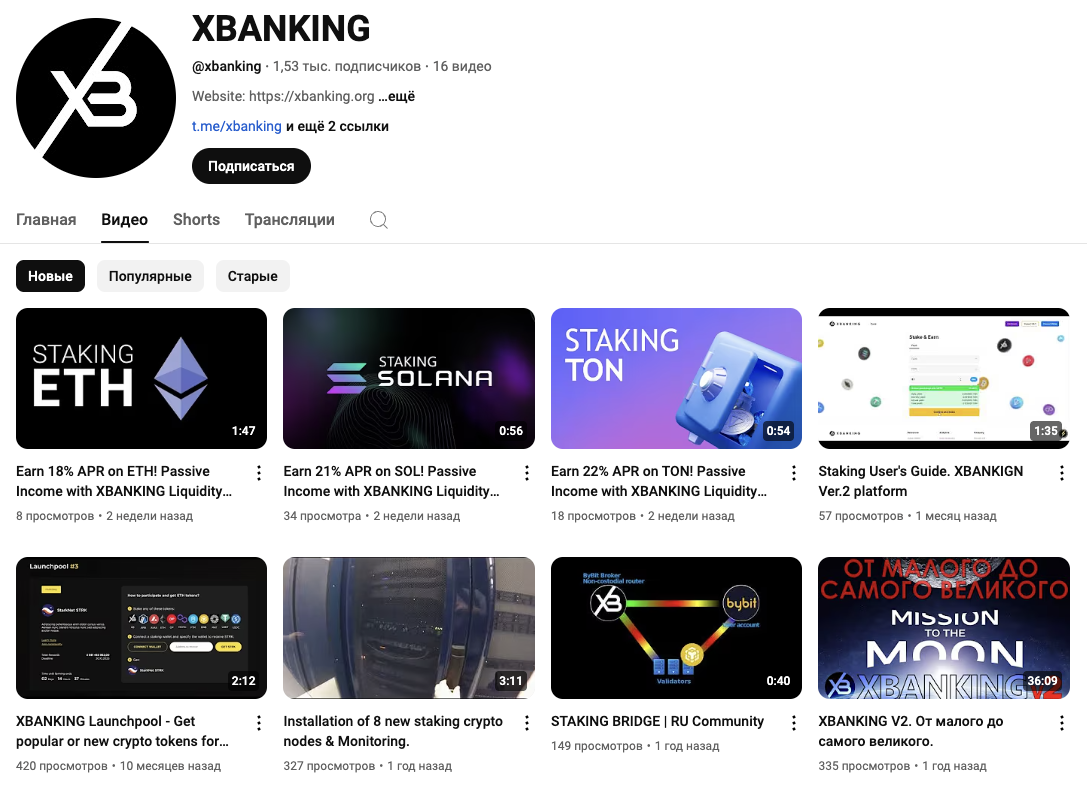Open the STAKING SOLANA video thumbnail
The image size is (1087, 787).
click(409, 379)
